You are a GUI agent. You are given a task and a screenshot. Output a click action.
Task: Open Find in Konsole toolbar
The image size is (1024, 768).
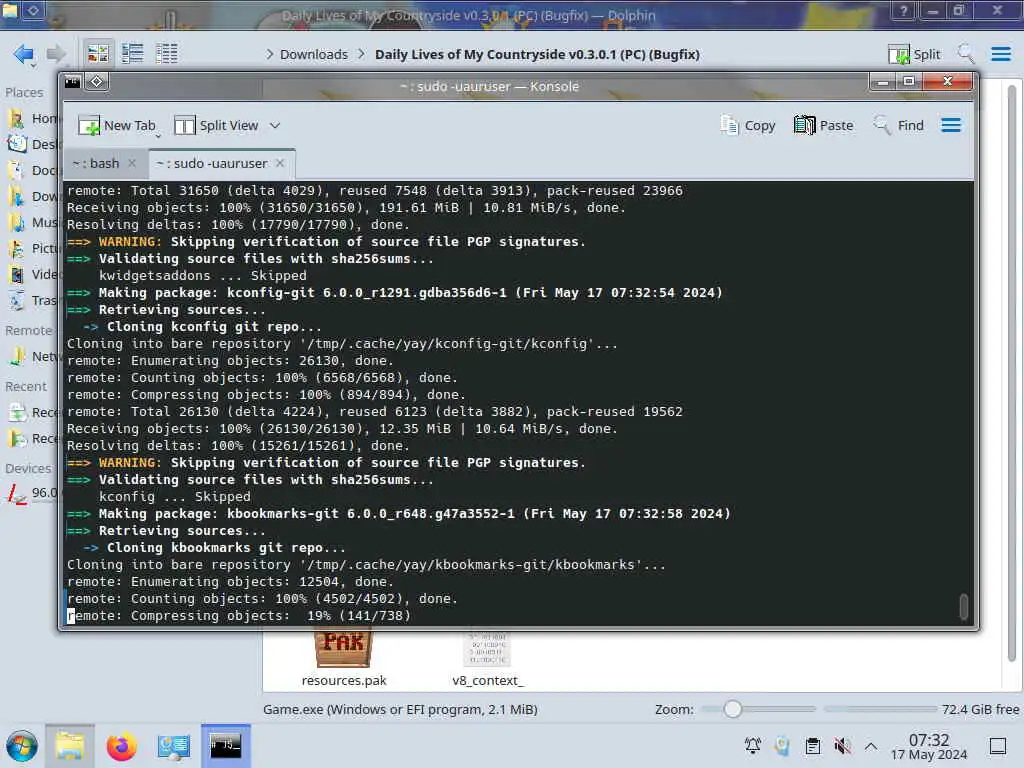[899, 125]
